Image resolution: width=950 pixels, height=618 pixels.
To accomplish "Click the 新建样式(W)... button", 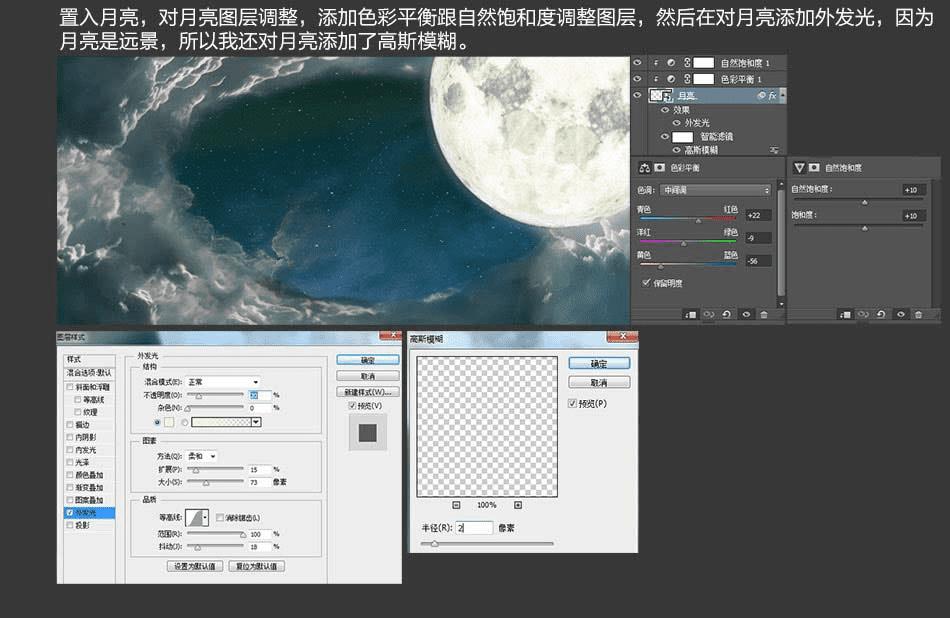I will (x=368, y=392).
